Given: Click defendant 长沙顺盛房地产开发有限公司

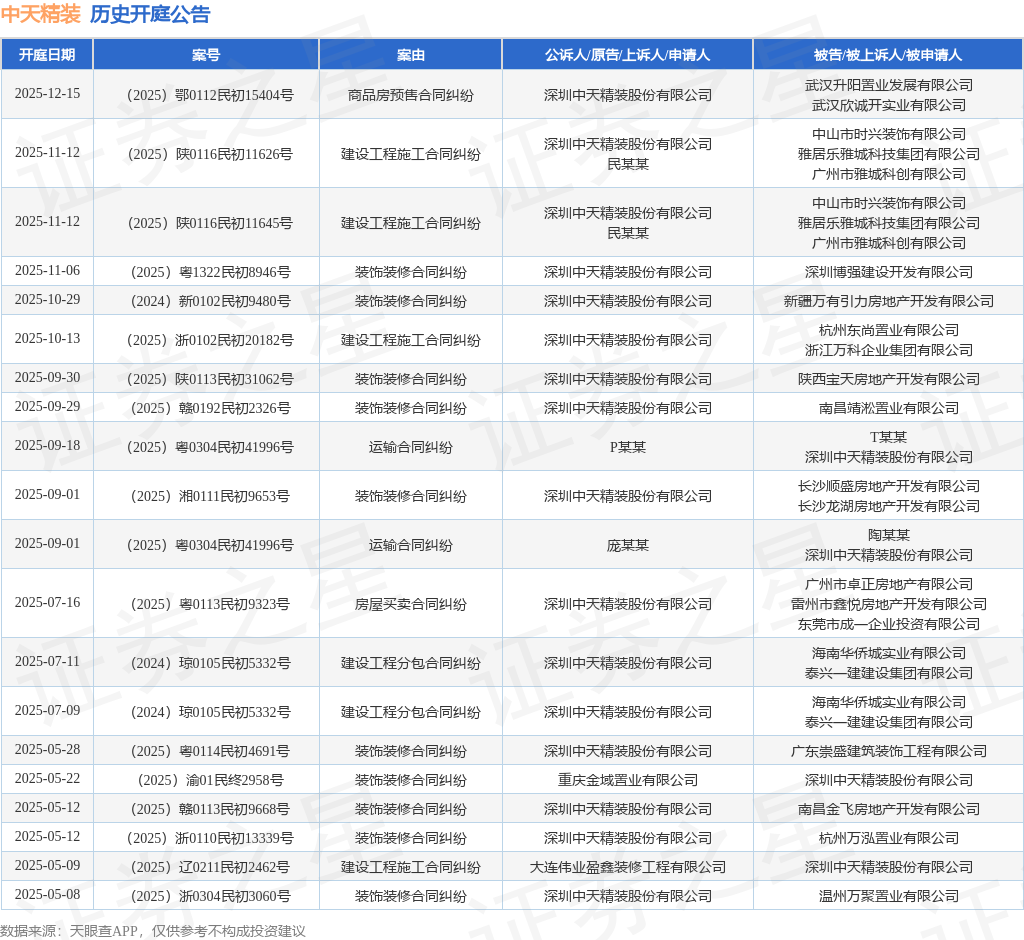Looking at the screenshot, I should [x=889, y=486].
